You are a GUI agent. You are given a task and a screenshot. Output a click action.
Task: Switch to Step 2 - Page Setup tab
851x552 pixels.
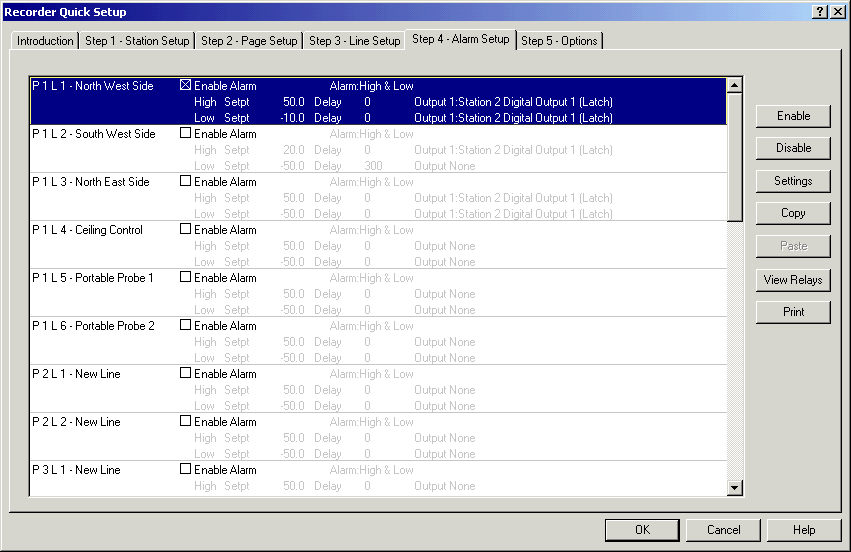(249, 41)
